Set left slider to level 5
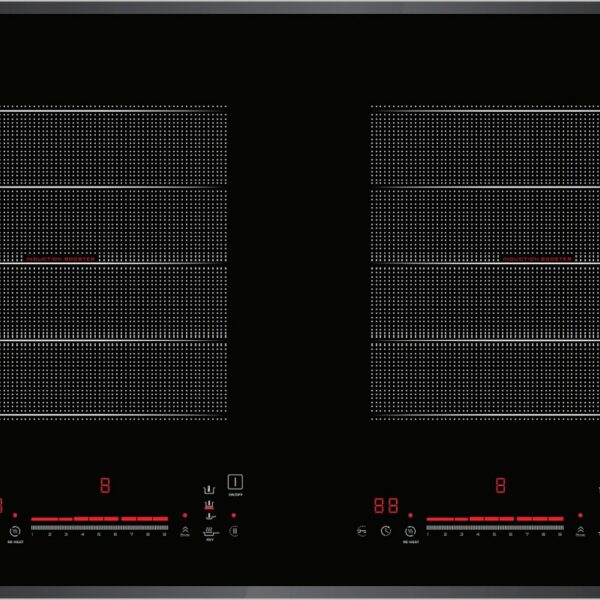This screenshot has height=600, width=600. (x=99, y=527)
